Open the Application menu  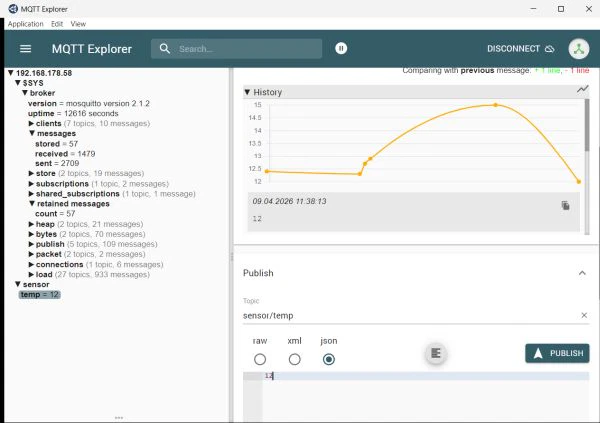(25, 23)
